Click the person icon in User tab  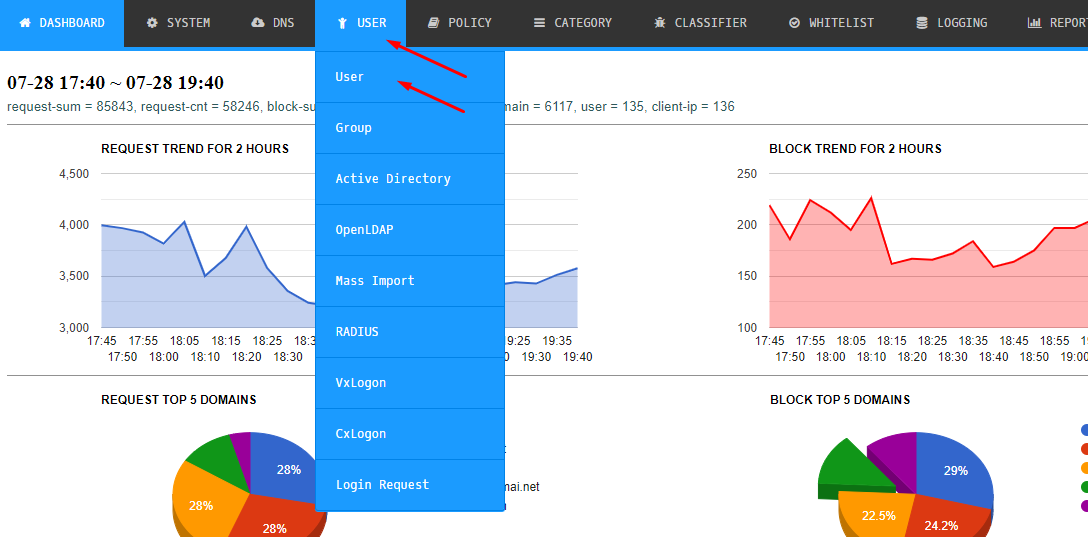point(341,23)
